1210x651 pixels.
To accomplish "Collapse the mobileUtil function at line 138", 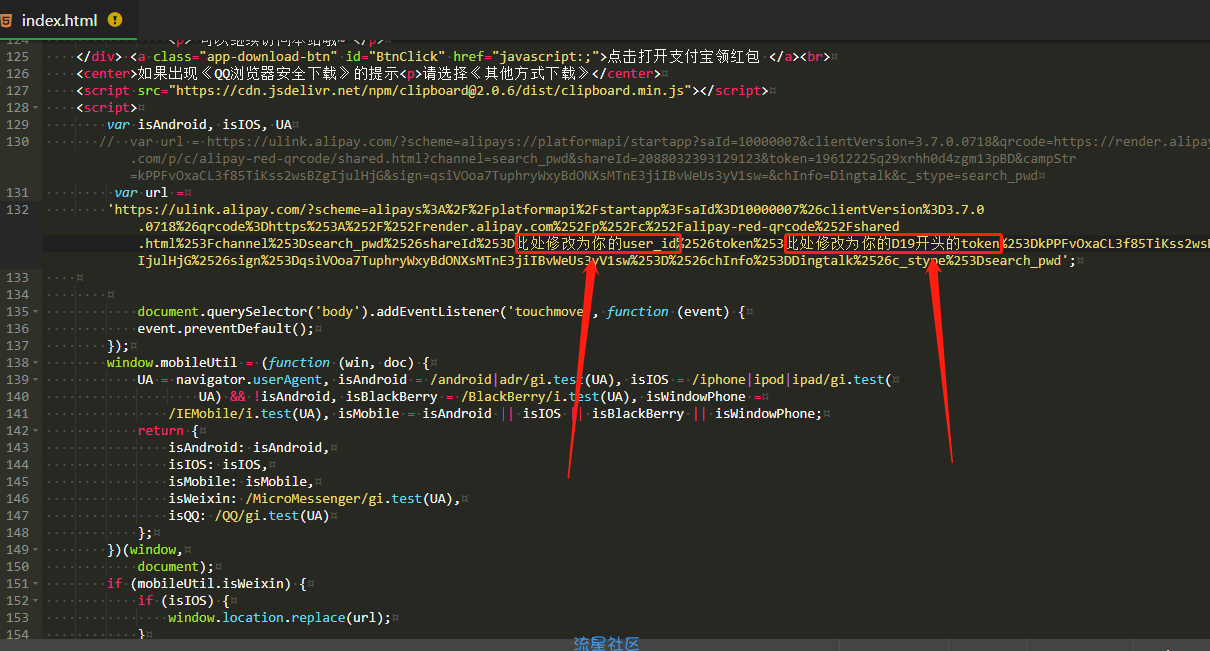I will [36, 363].
